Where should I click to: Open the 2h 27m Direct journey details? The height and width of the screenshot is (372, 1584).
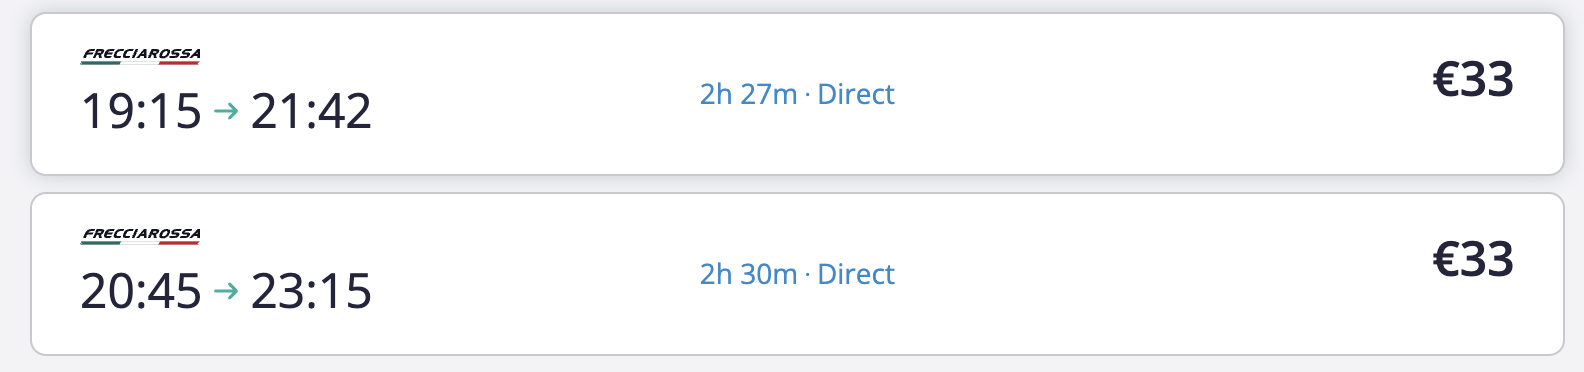click(x=797, y=94)
